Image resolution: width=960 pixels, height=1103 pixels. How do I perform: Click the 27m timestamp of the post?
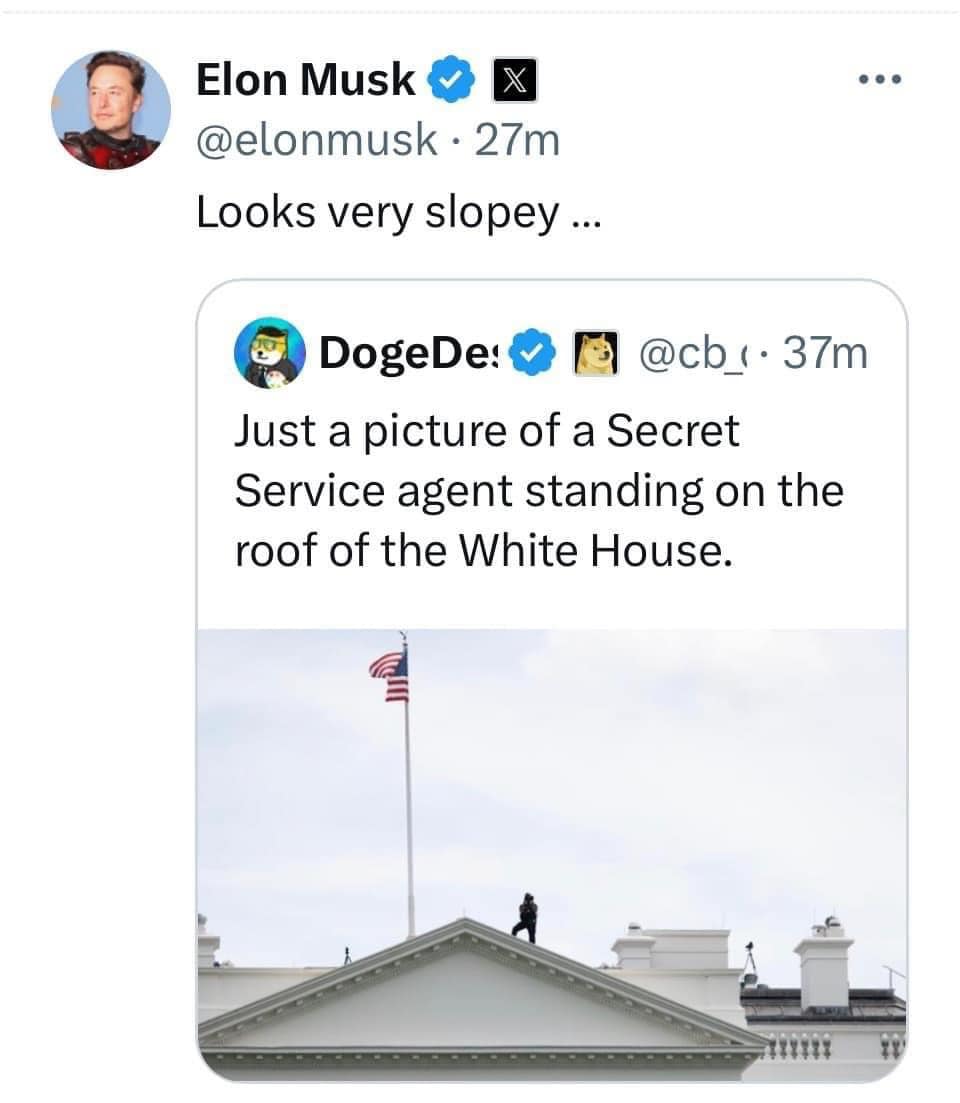tap(517, 141)
